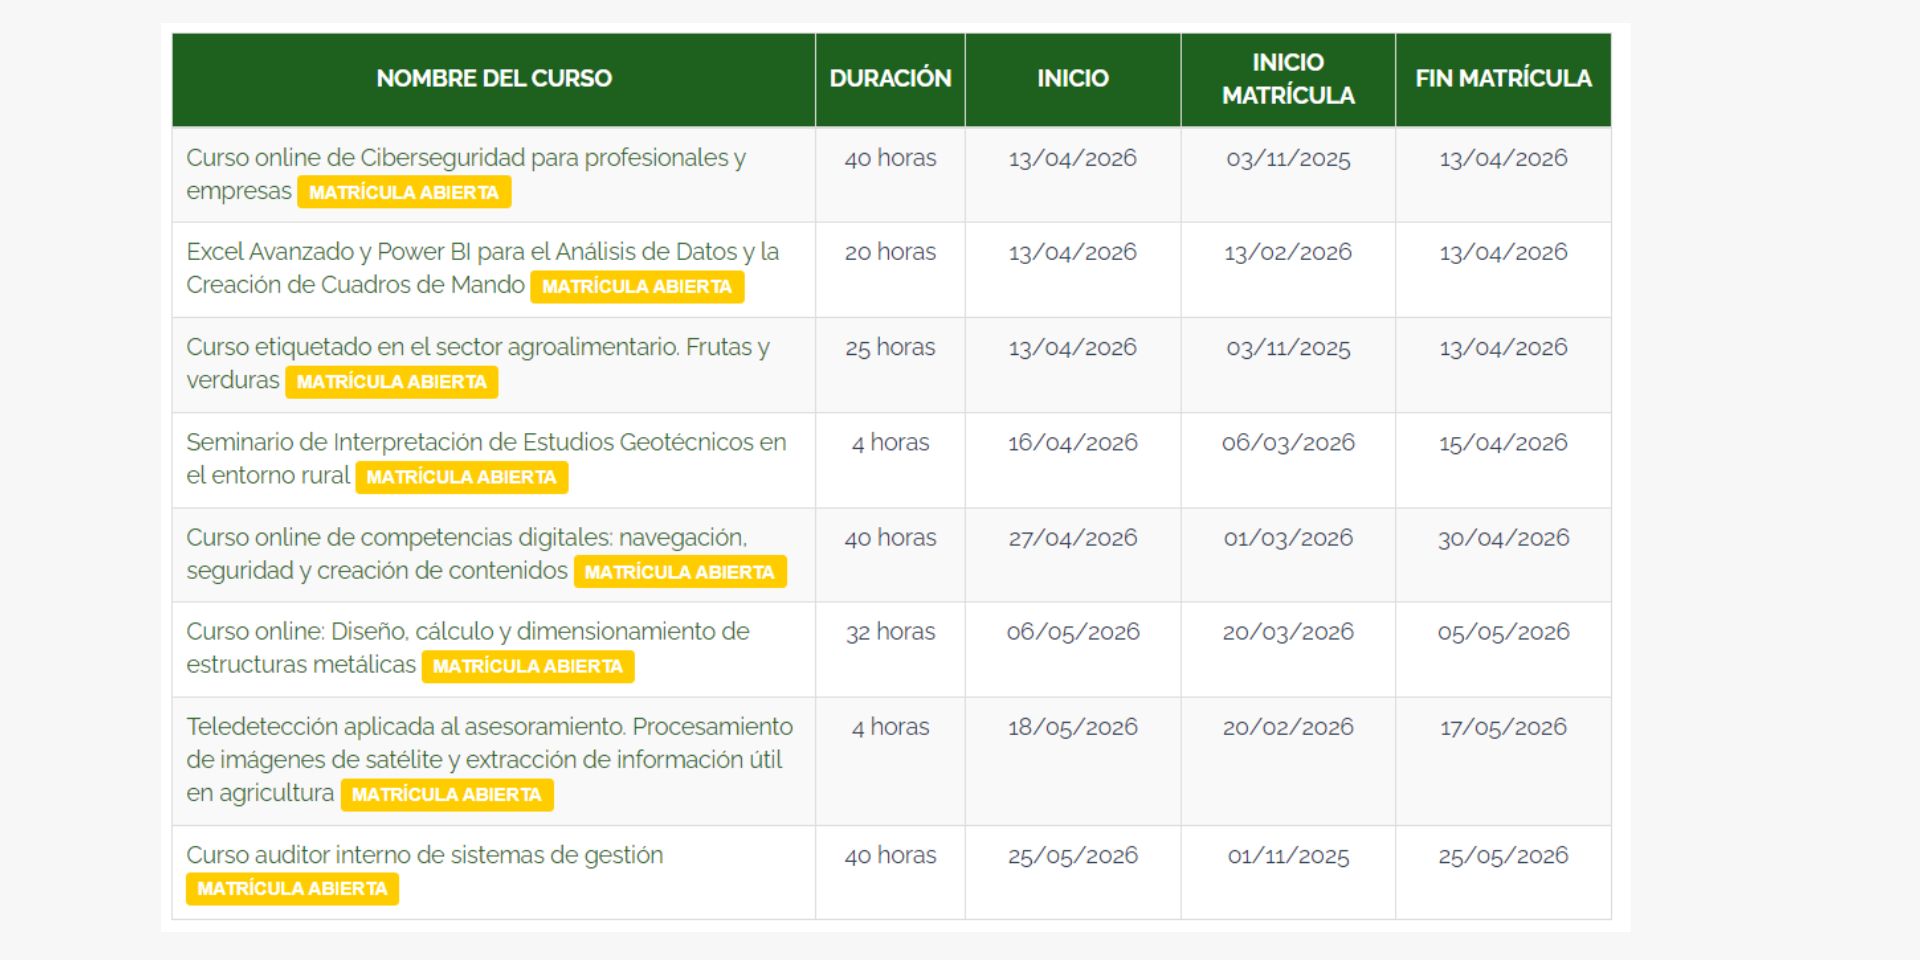
Task: Open the Seminario de Estudios Geotécnicos course
Action: pyautogui.click(x=486, y=443)
